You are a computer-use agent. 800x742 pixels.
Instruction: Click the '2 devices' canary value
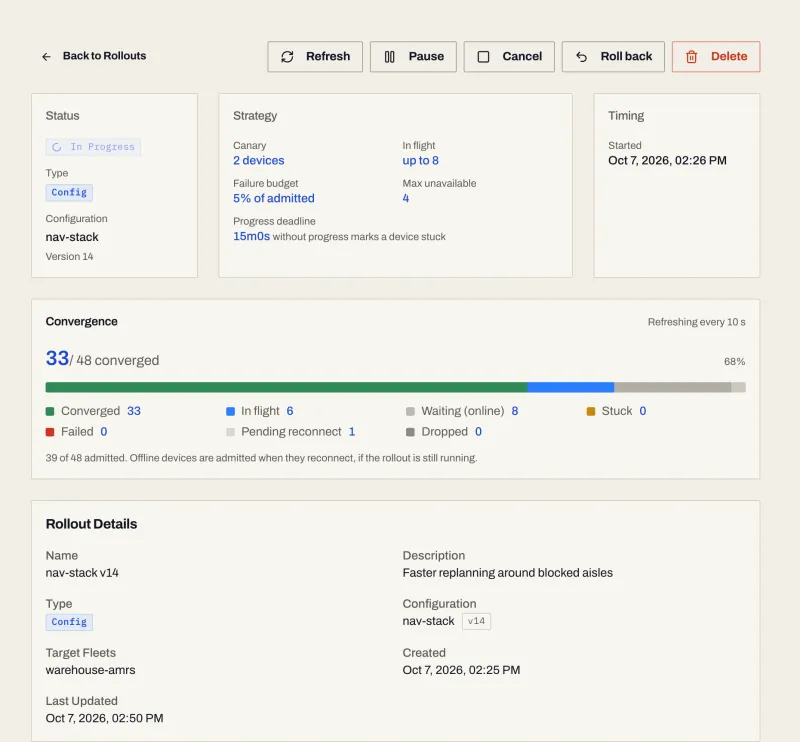click(259, 161)
